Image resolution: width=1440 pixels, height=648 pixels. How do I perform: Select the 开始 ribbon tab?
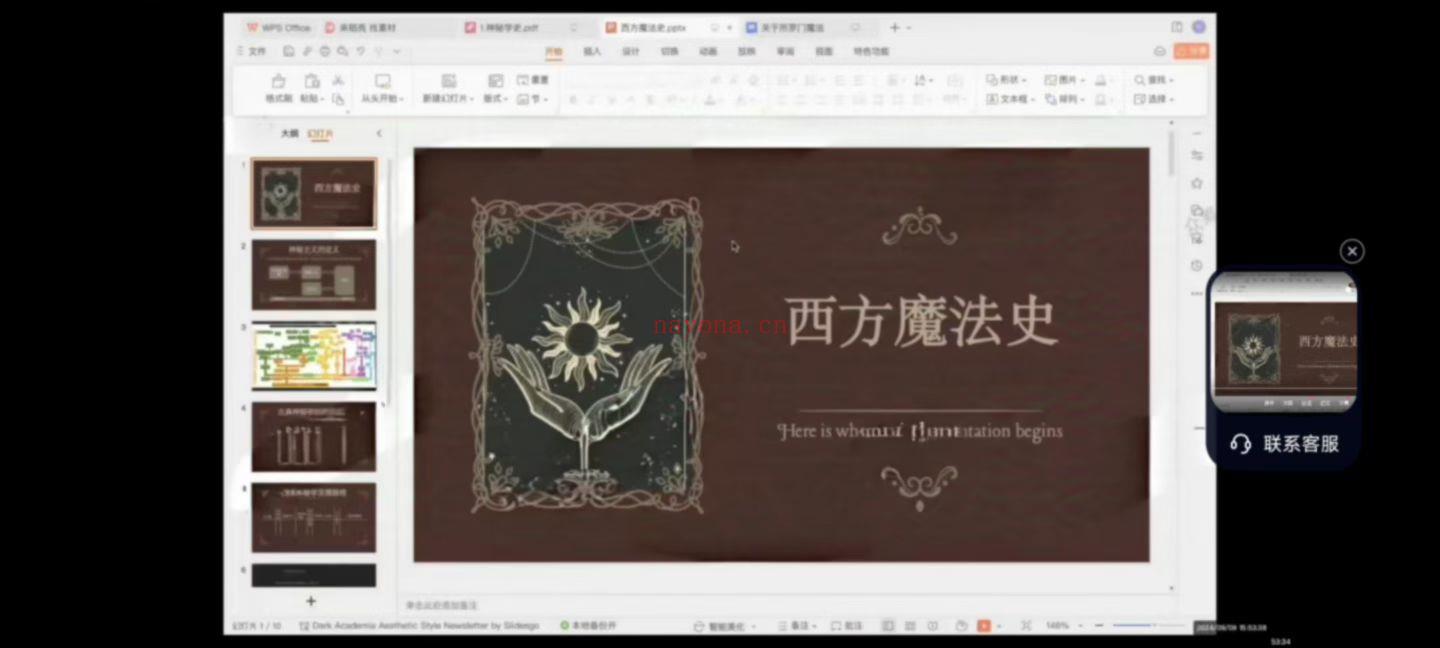[x=553, y=51]
